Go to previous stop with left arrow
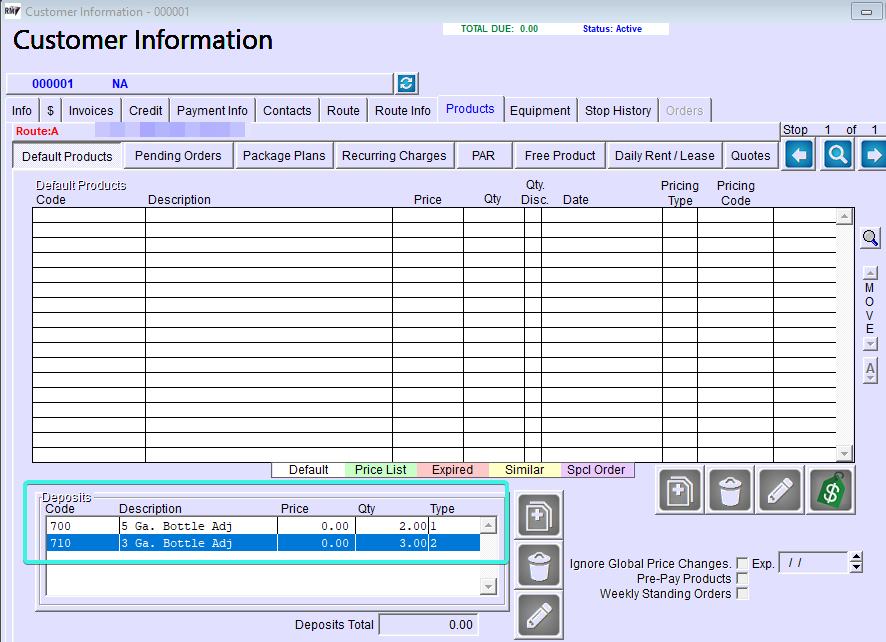 coord(799,154)
